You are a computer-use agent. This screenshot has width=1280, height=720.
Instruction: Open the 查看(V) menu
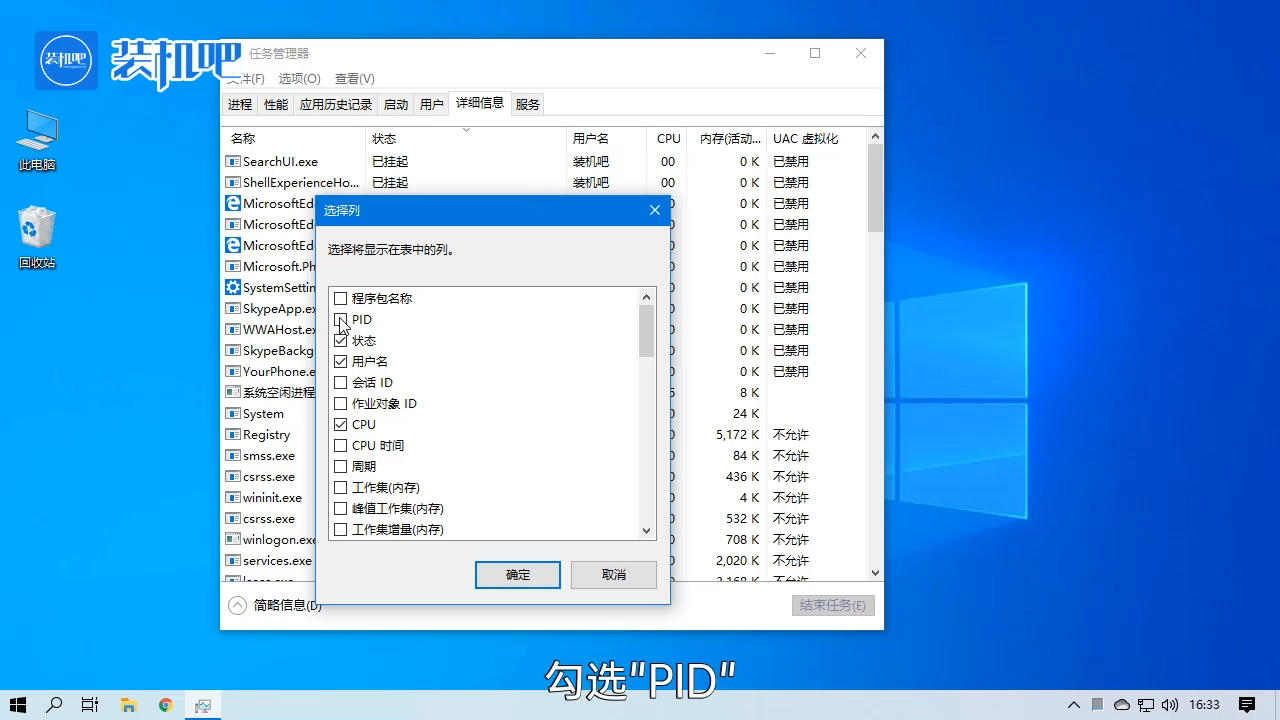(x=354, y=78)
